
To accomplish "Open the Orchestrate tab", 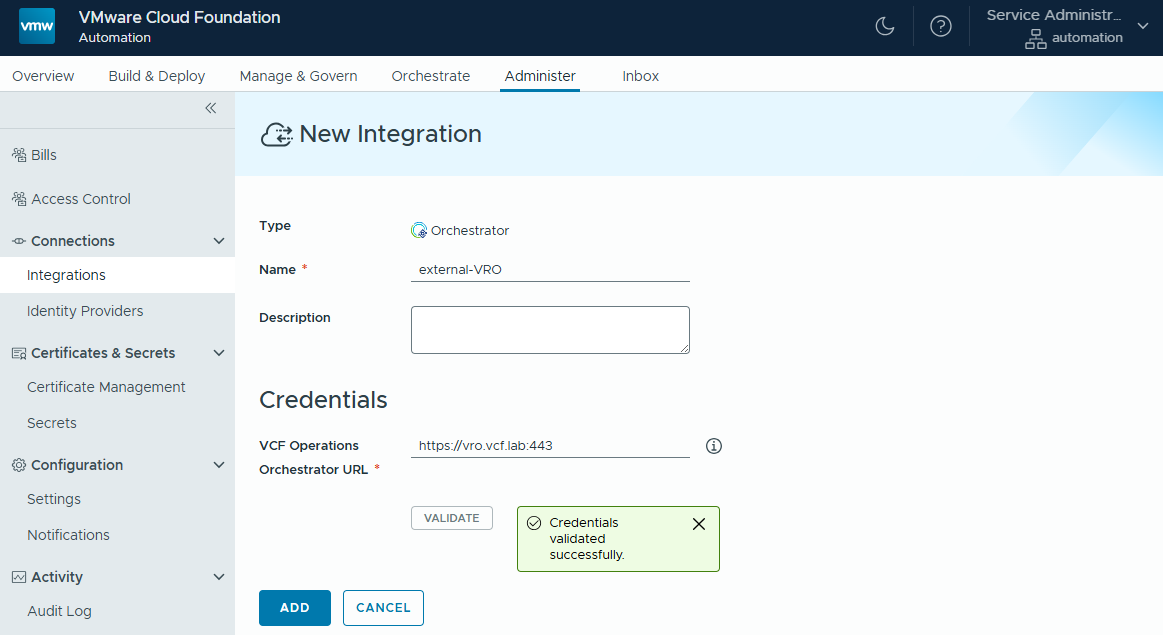I will 431,76.
